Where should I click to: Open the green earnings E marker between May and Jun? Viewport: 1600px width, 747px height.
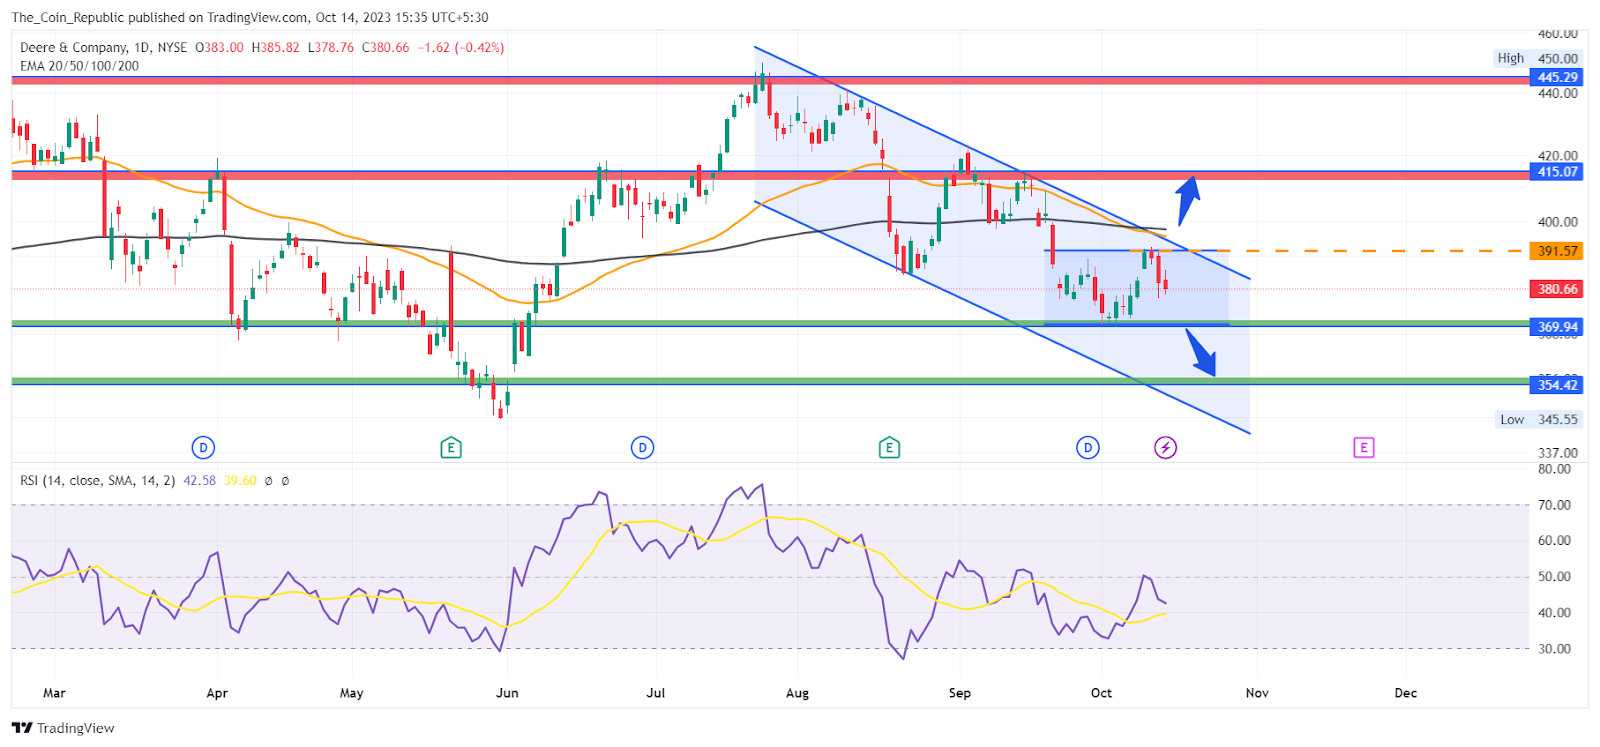coord(450,448)
